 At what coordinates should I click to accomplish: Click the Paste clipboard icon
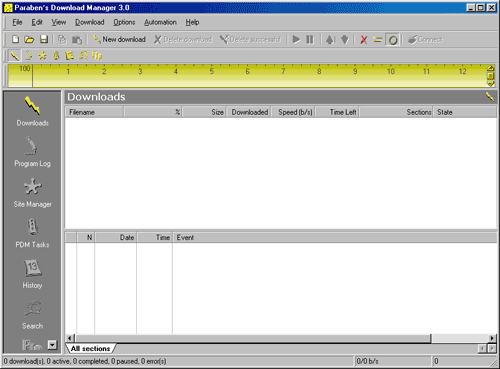(77, 40)
